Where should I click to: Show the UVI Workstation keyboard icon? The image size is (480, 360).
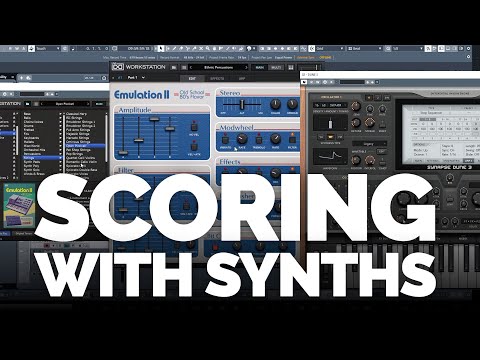(x=291, y=67)
